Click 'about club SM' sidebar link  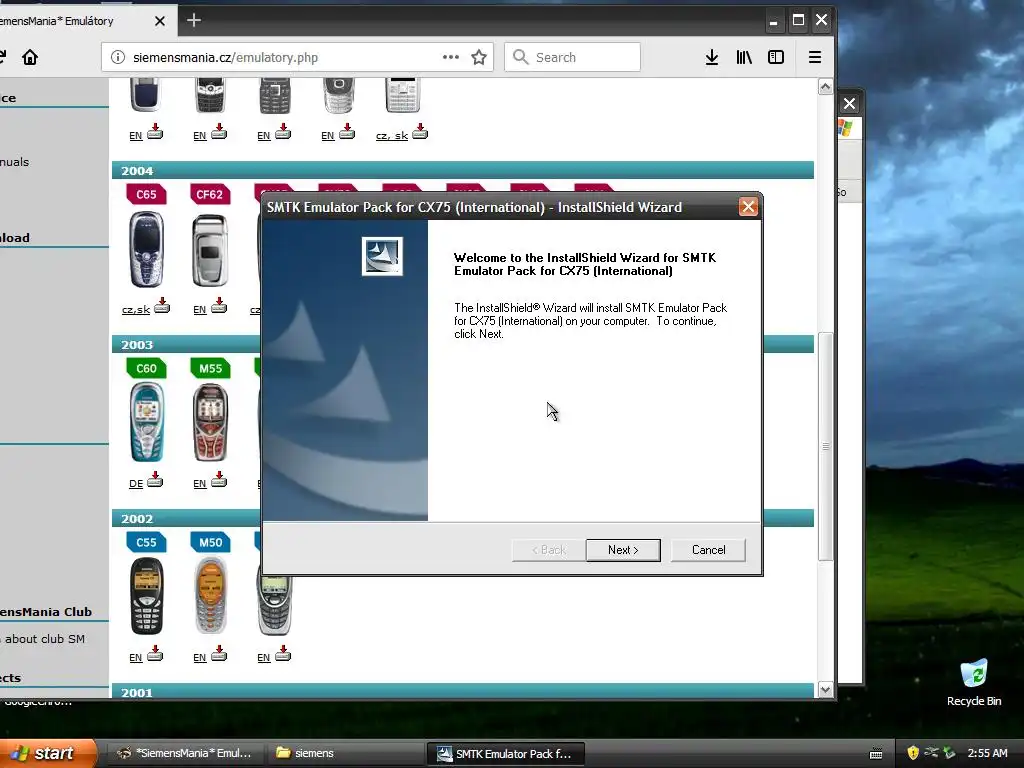tap(45, 639)
